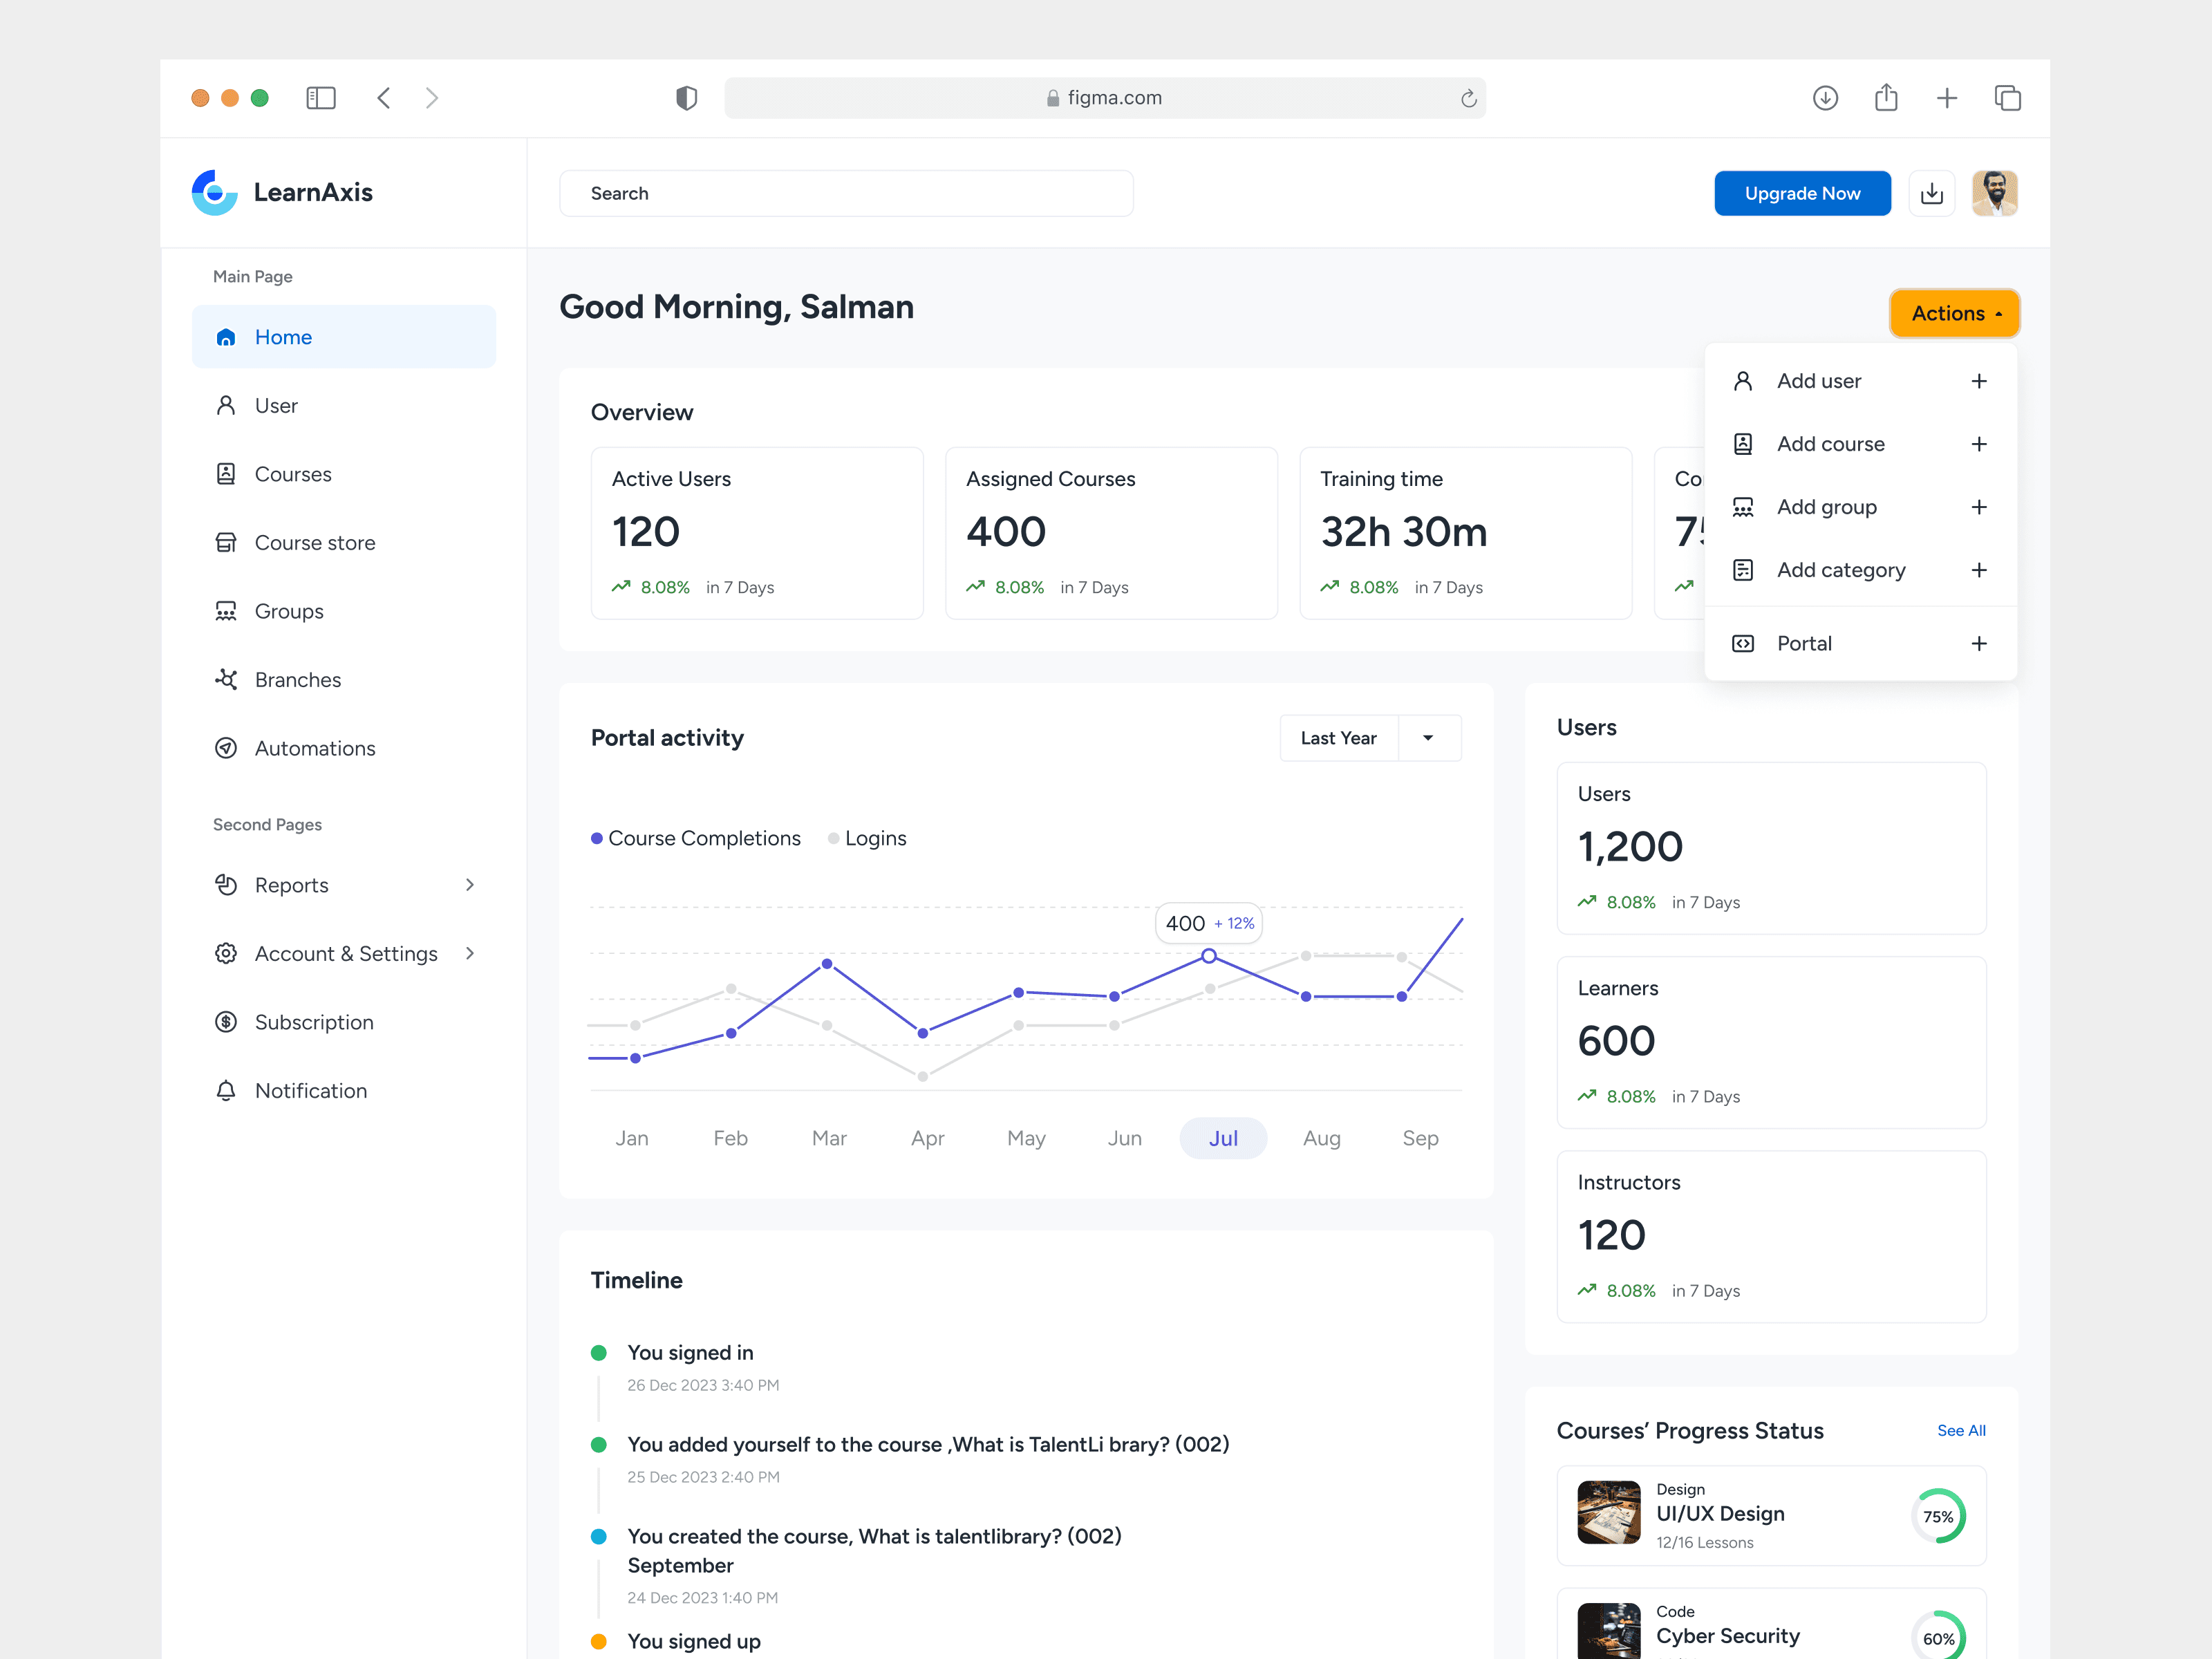Image resolution: width=2212 pixels, height=1659 pixels.
Task: Click the Upgrade Now button
Action: pos(1801,193)
